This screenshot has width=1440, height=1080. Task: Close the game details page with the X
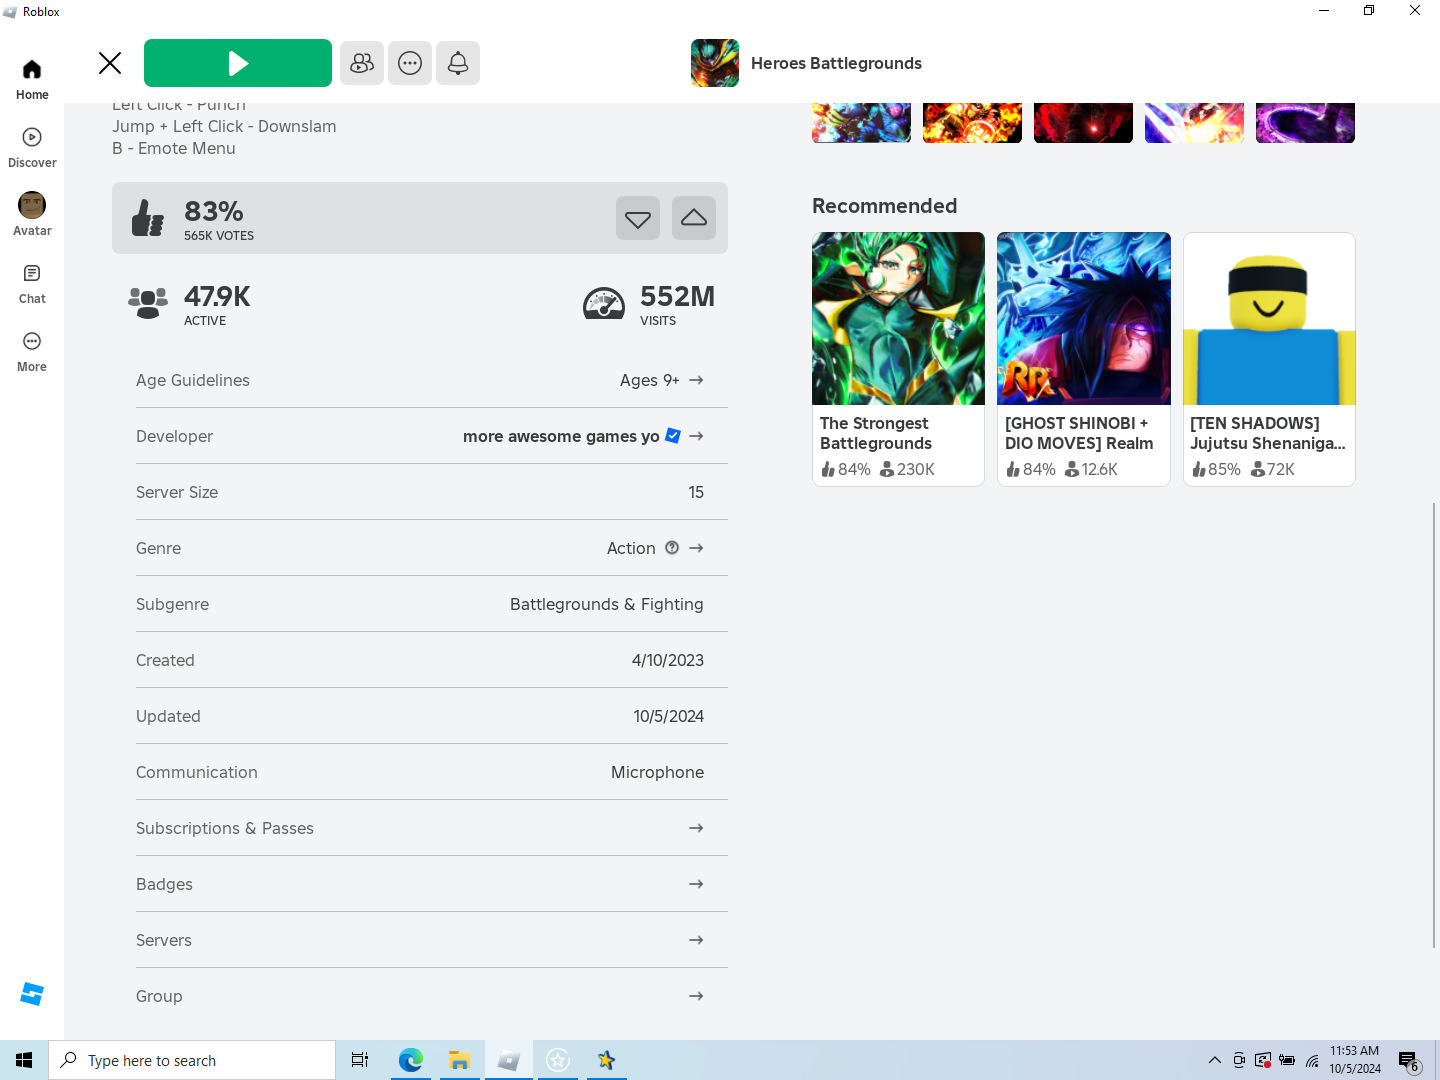(x=110, y=63)
